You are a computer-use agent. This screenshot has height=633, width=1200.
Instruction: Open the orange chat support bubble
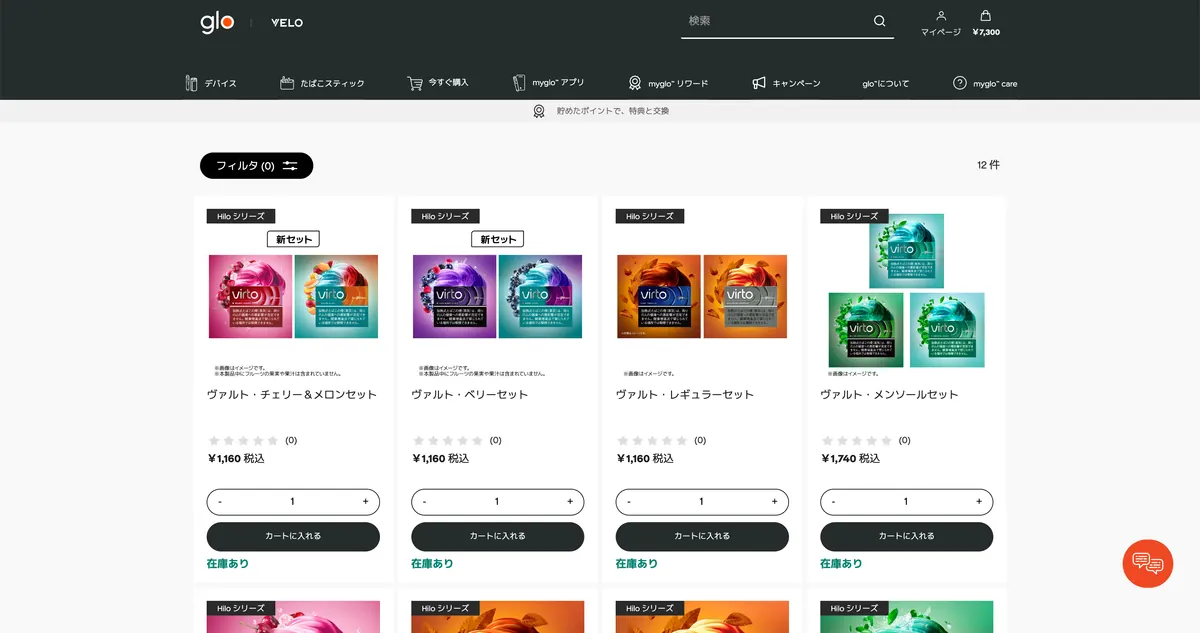[x=1148, y=564]
